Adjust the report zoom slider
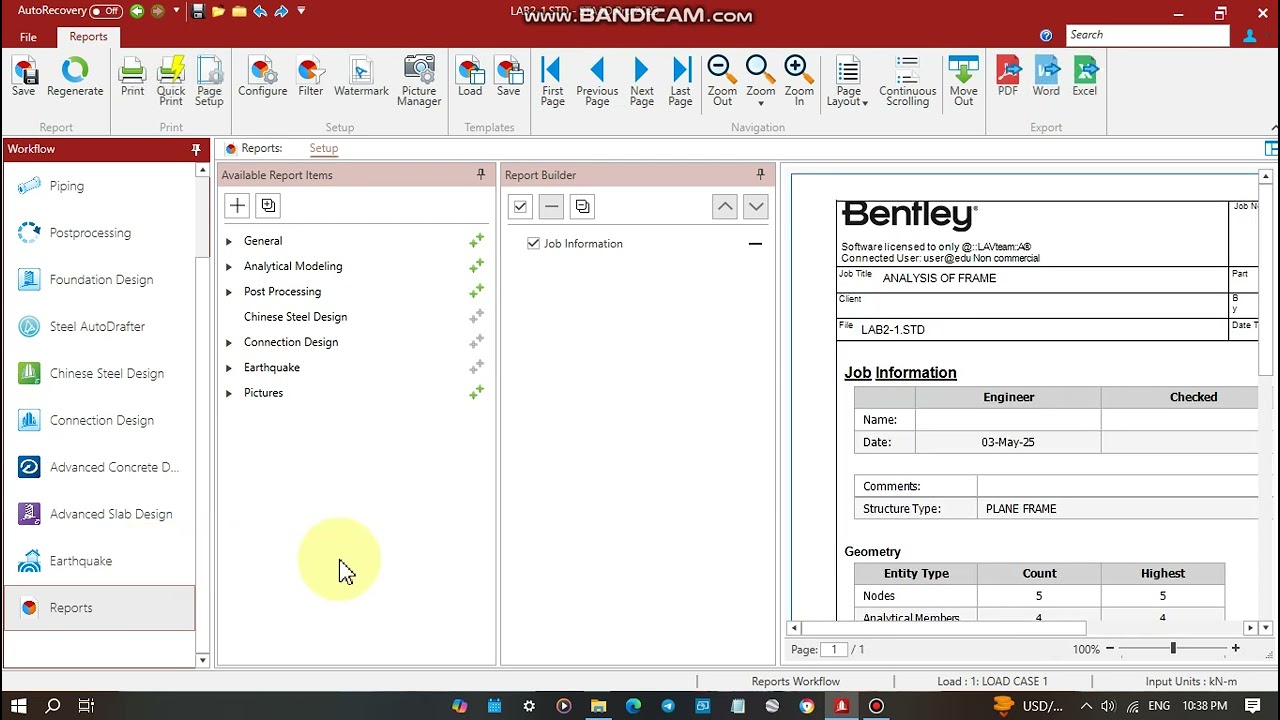Screen dimensions: 1280x720 tap(1173, 649)
